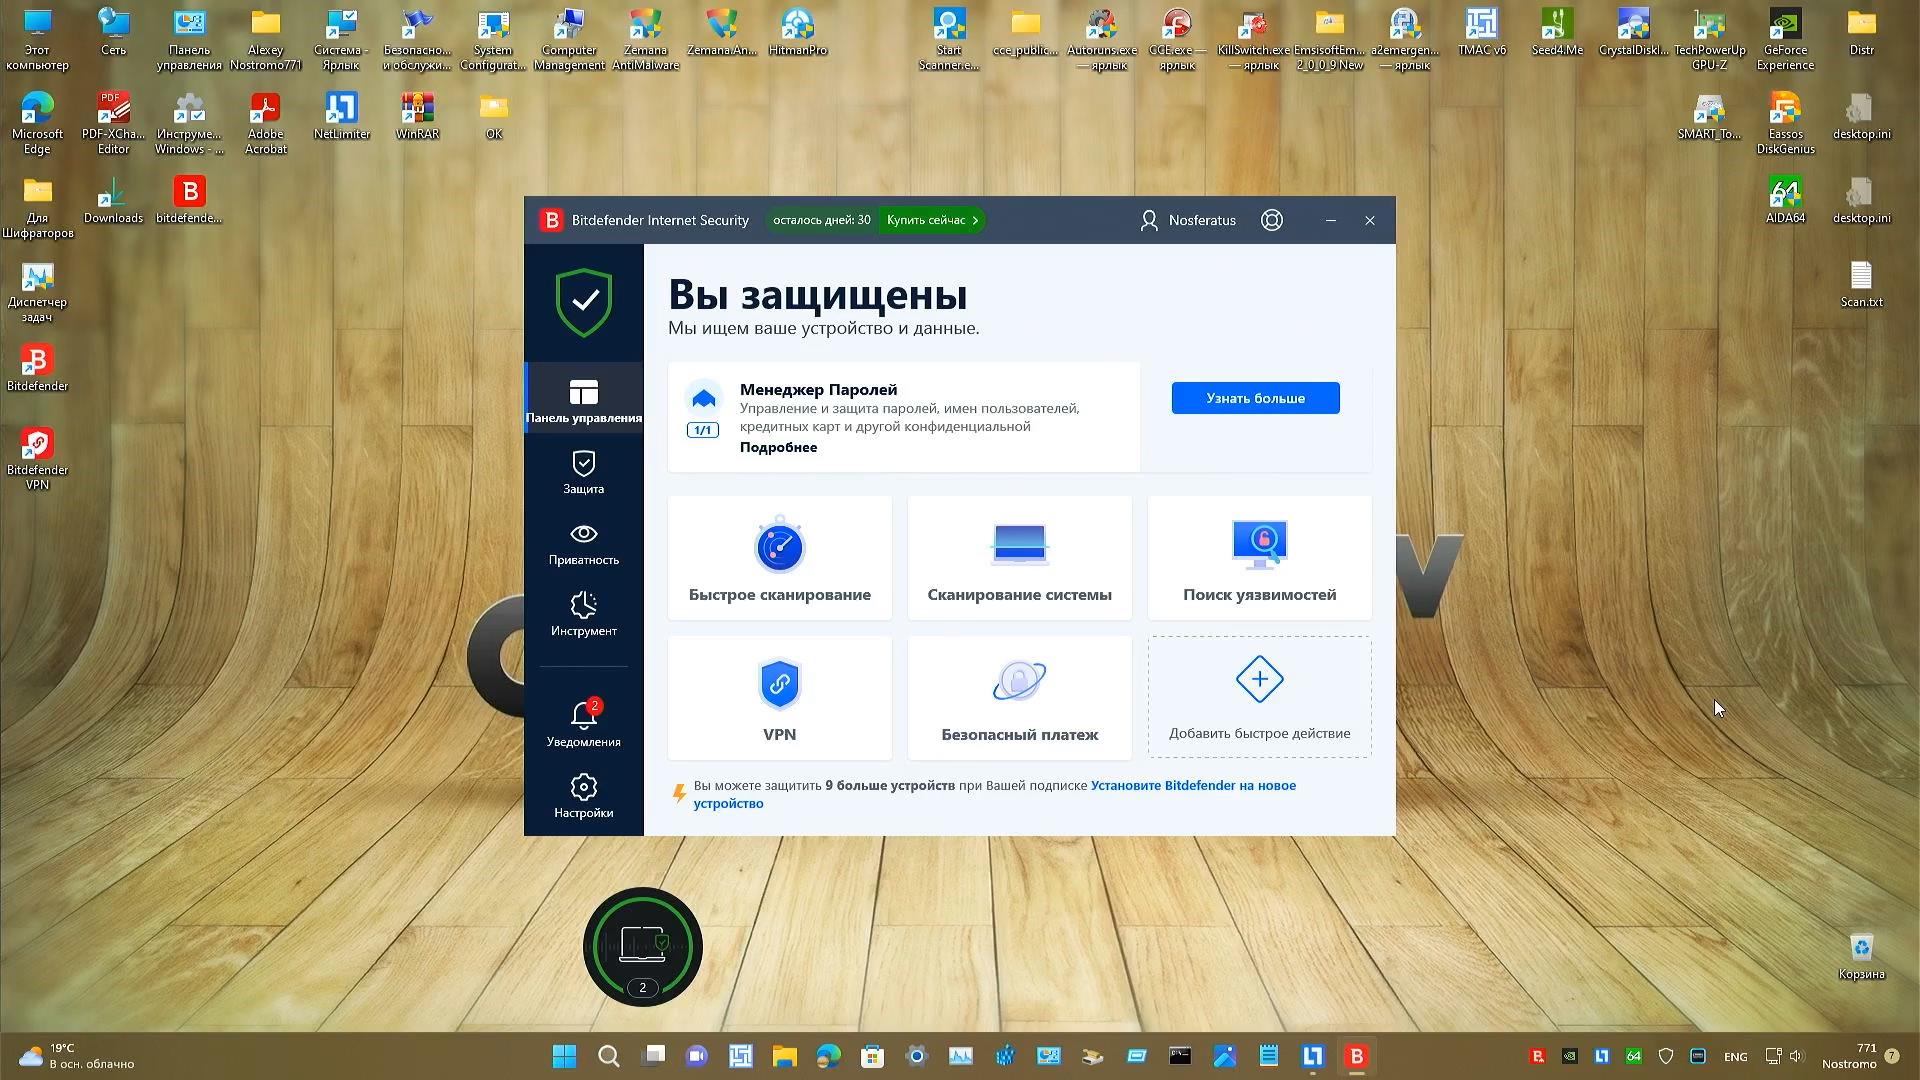Open Safepay (Безопасный платеж) tile
This screenshot has height=1080, width=1920.
(1019, 698)
